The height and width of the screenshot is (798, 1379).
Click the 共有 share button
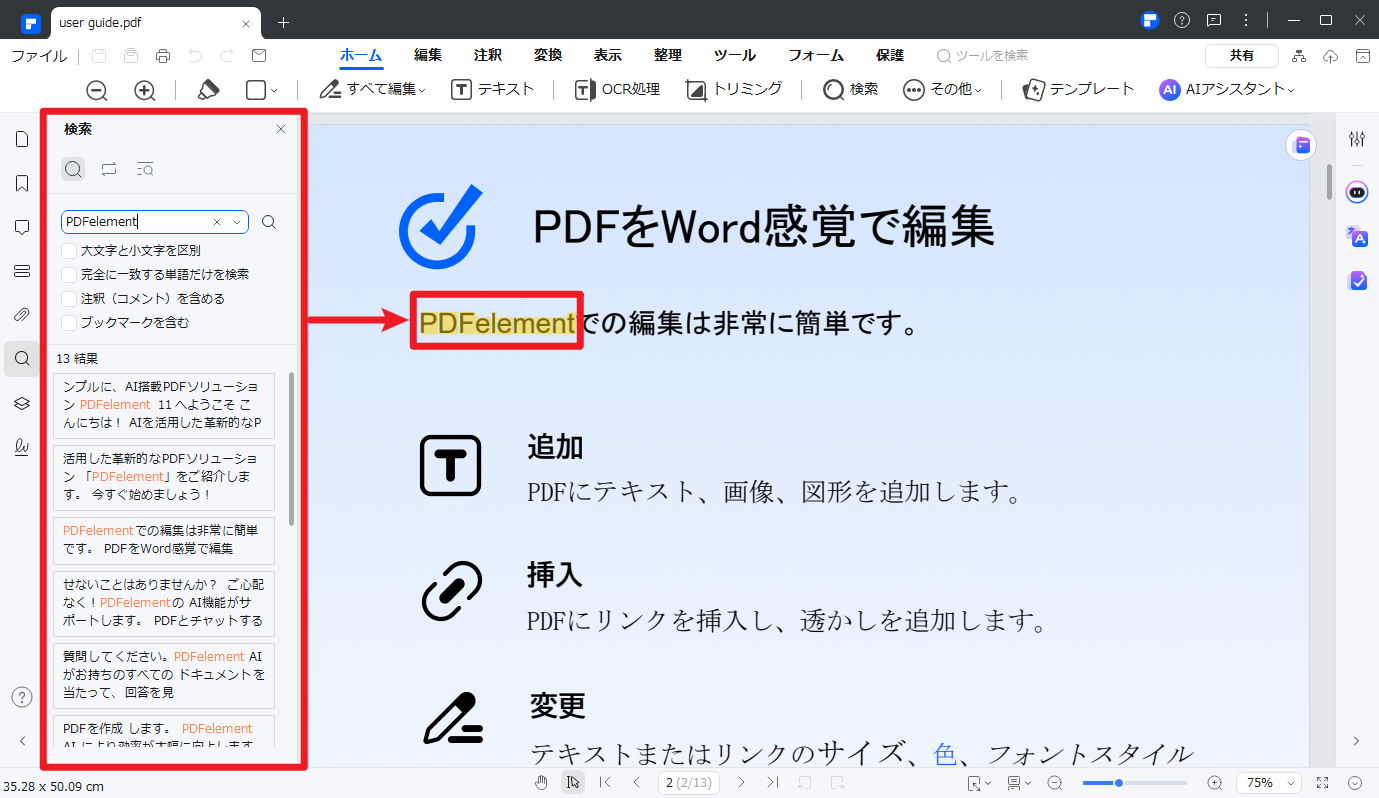tap(1242, 56)
